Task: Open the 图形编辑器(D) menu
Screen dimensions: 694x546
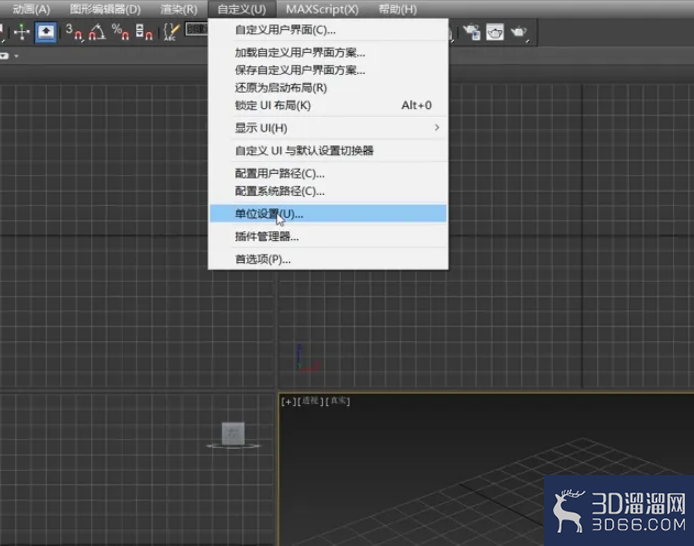Action: click(105, 9)
